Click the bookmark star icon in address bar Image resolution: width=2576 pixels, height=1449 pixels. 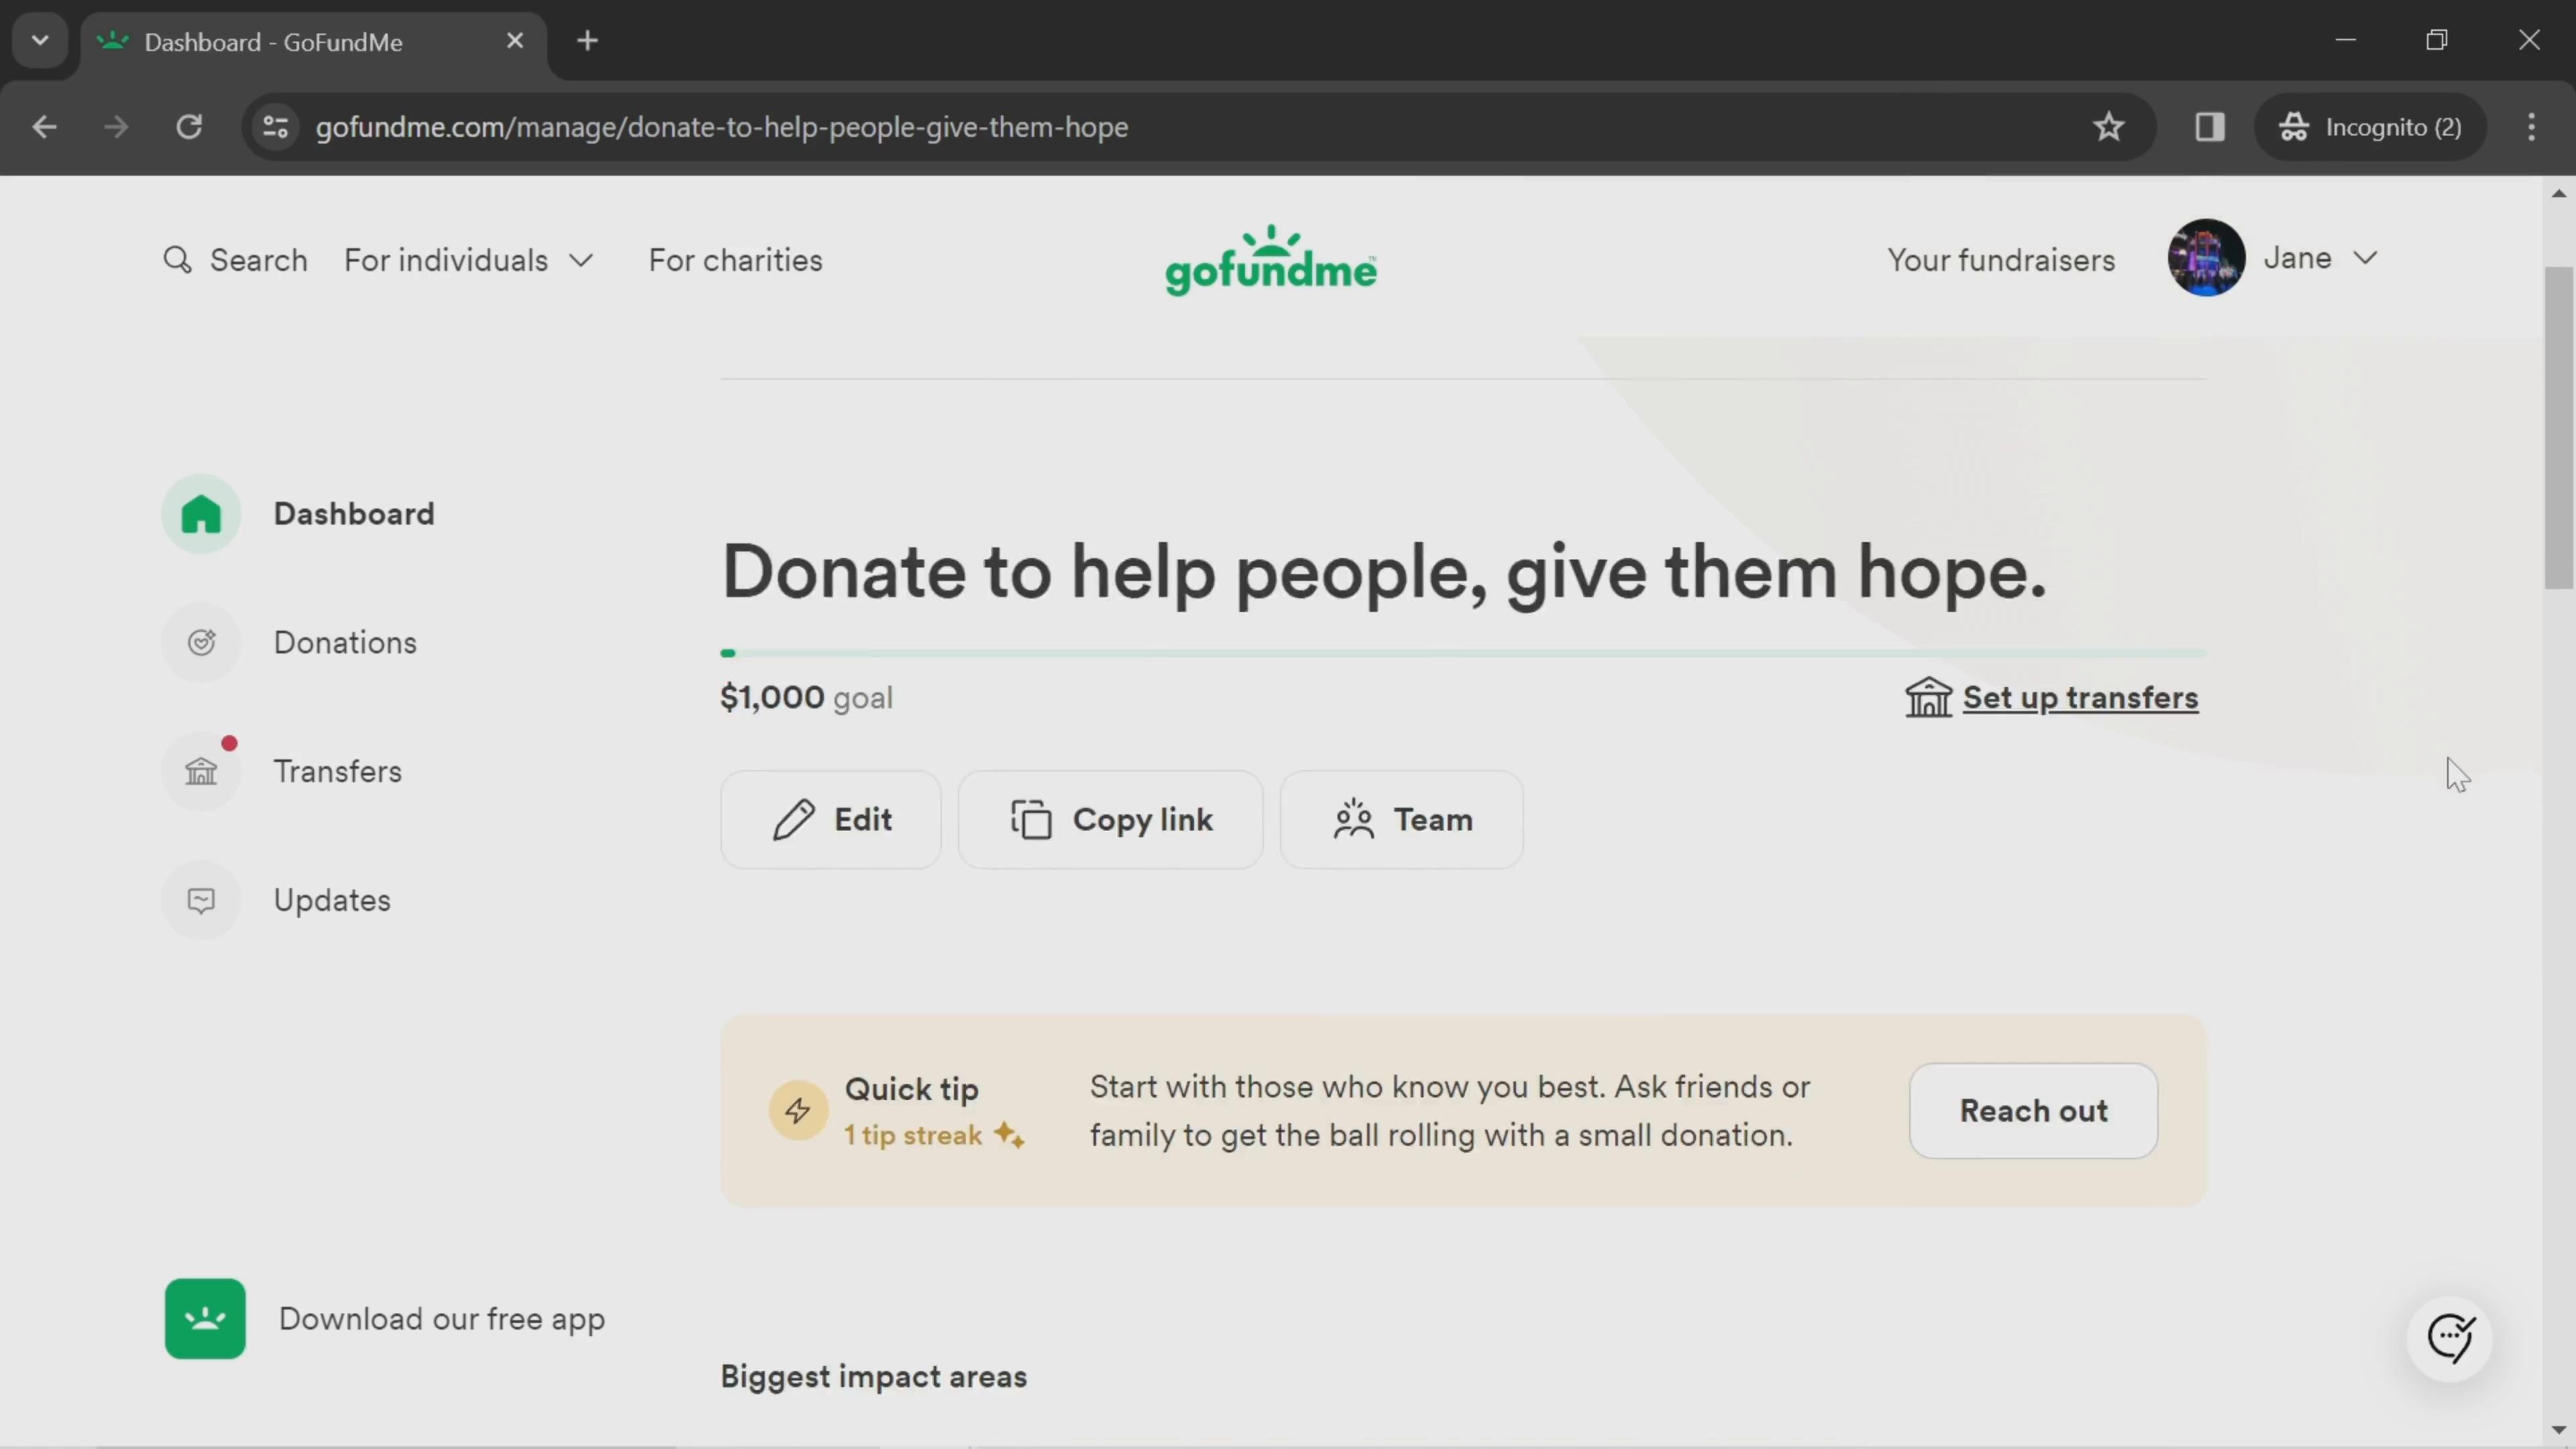click(2109, 125)
